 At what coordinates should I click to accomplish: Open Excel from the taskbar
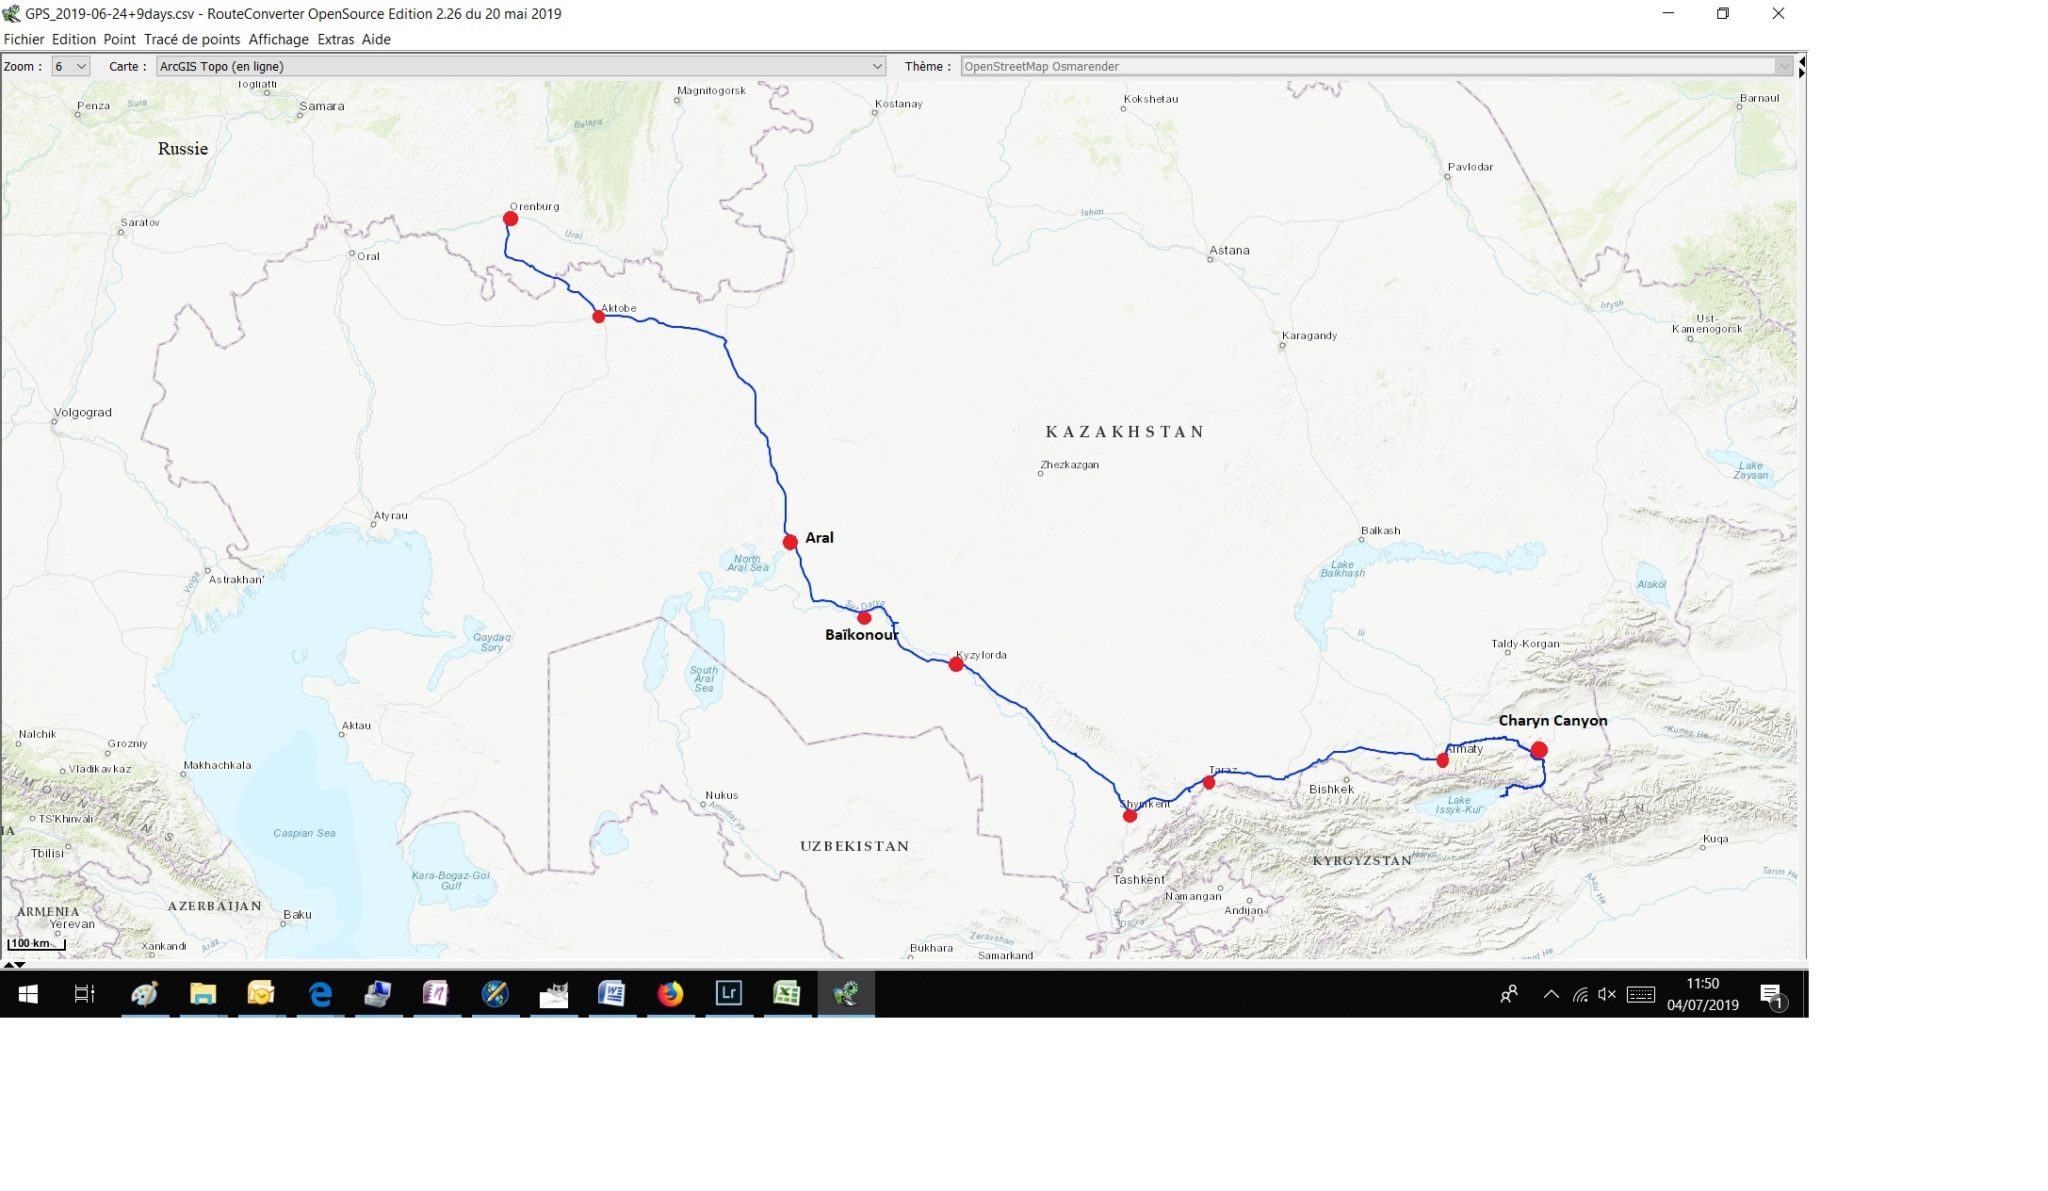click(787, 993)
